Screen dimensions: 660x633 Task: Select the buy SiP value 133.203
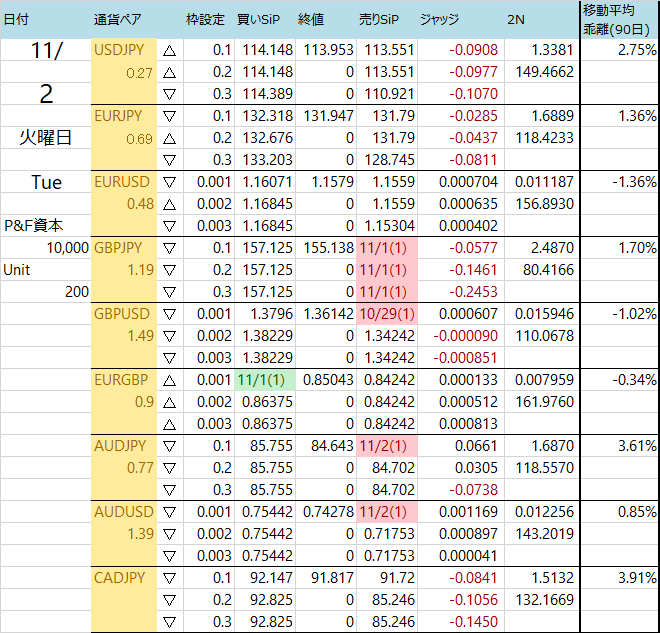click(268, 160)
